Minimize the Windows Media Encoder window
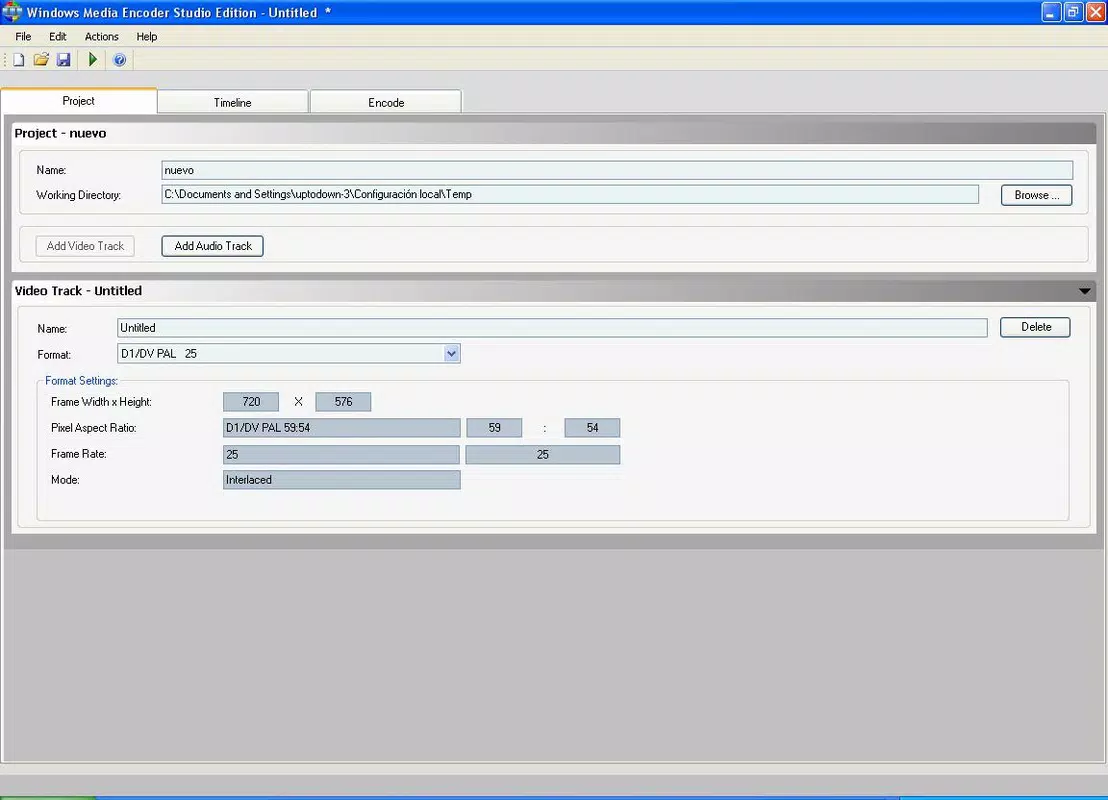 1051,12
